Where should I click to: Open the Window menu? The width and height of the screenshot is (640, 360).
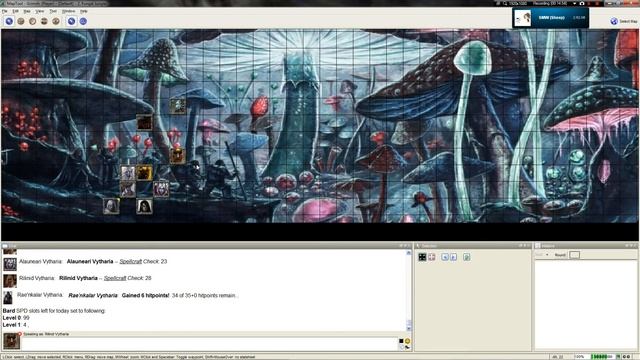pyautogui.click(x=68, y=11)
